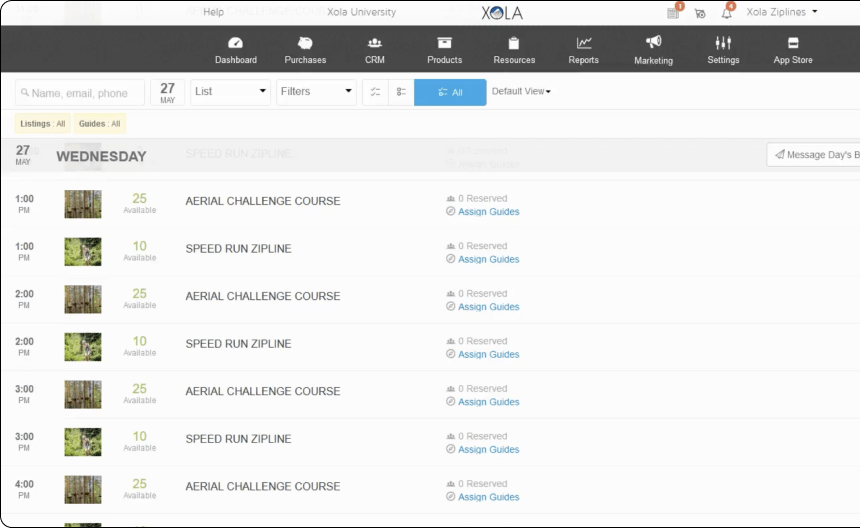Open the Dashboard gauge icon

pos(235,43)
